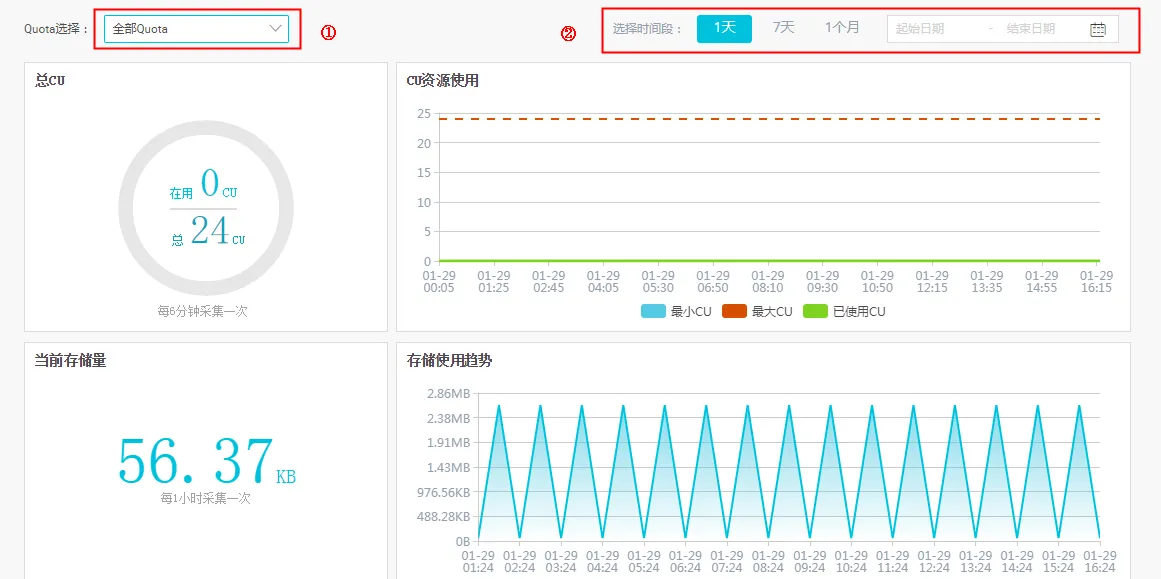The height and width of the screenshot is (579, 1161).
Task: Click the 01-29 01:24 axis label
Action: [x=478, y=561]
